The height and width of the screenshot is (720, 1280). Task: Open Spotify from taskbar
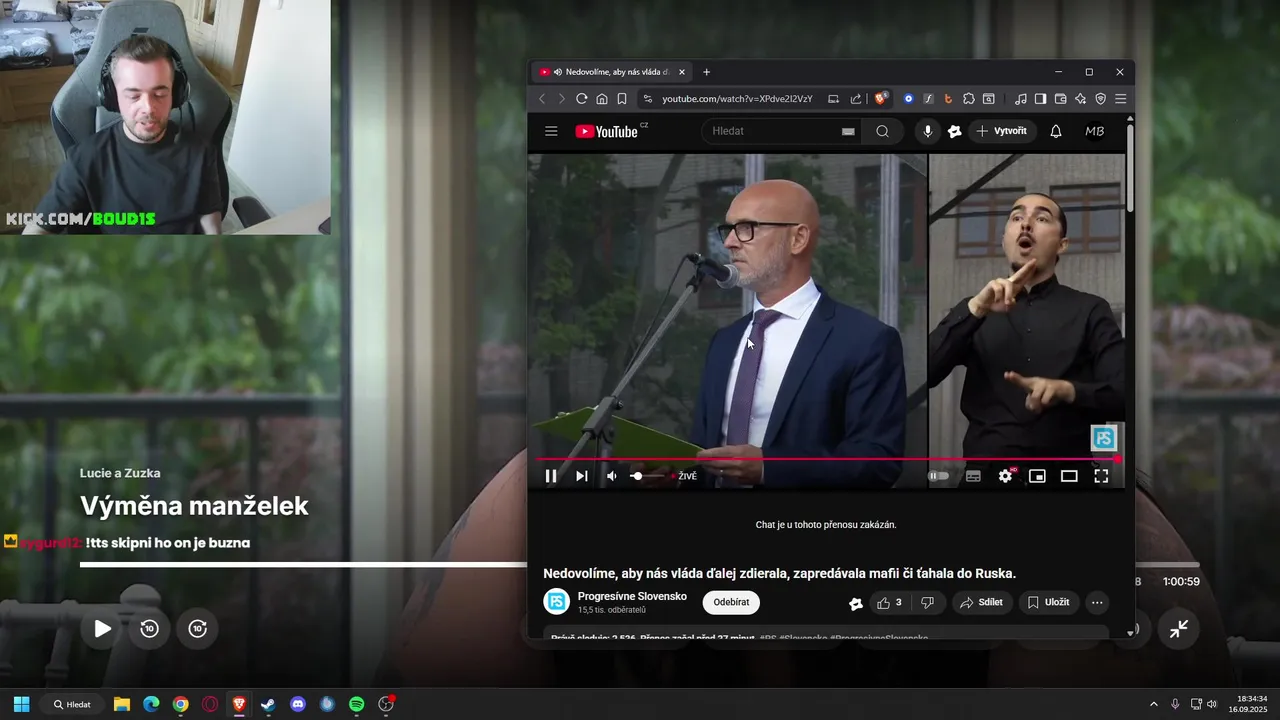click(x=357, y=704)
